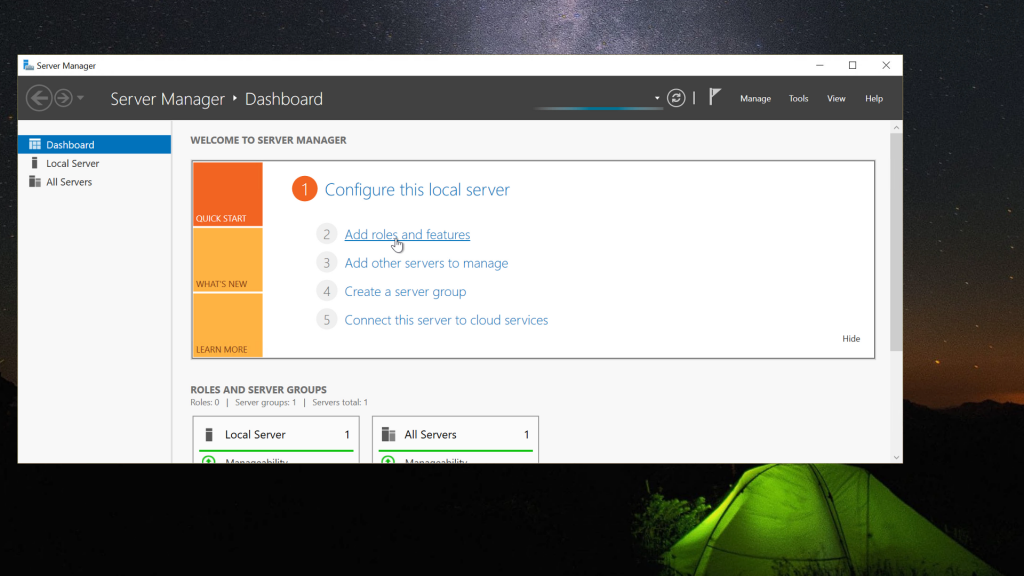Go back with the back arrow
This screenshot has width=1024, height=576.
click(x=39, y=99)
